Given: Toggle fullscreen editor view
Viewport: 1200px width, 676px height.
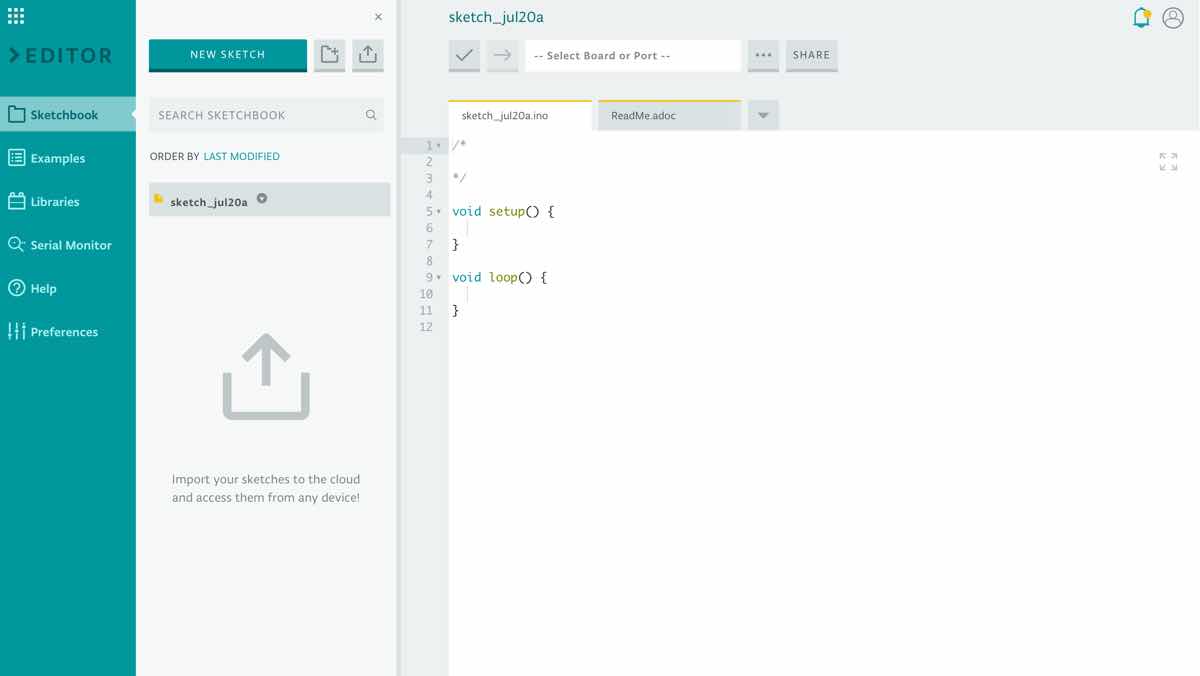Looking at the screenshot, I should pos(1168,161).
